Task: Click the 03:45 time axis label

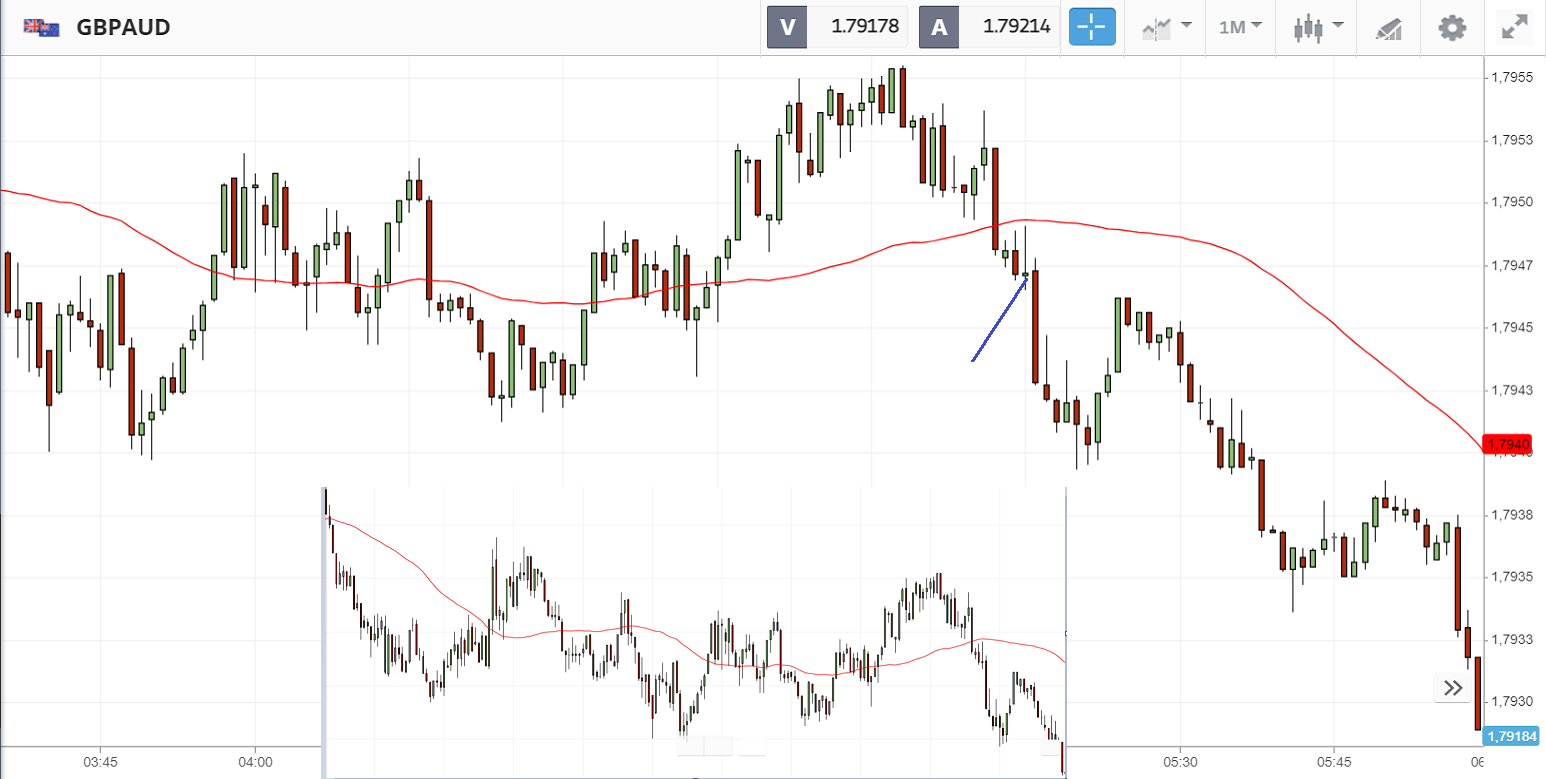Action: (101, 762)
